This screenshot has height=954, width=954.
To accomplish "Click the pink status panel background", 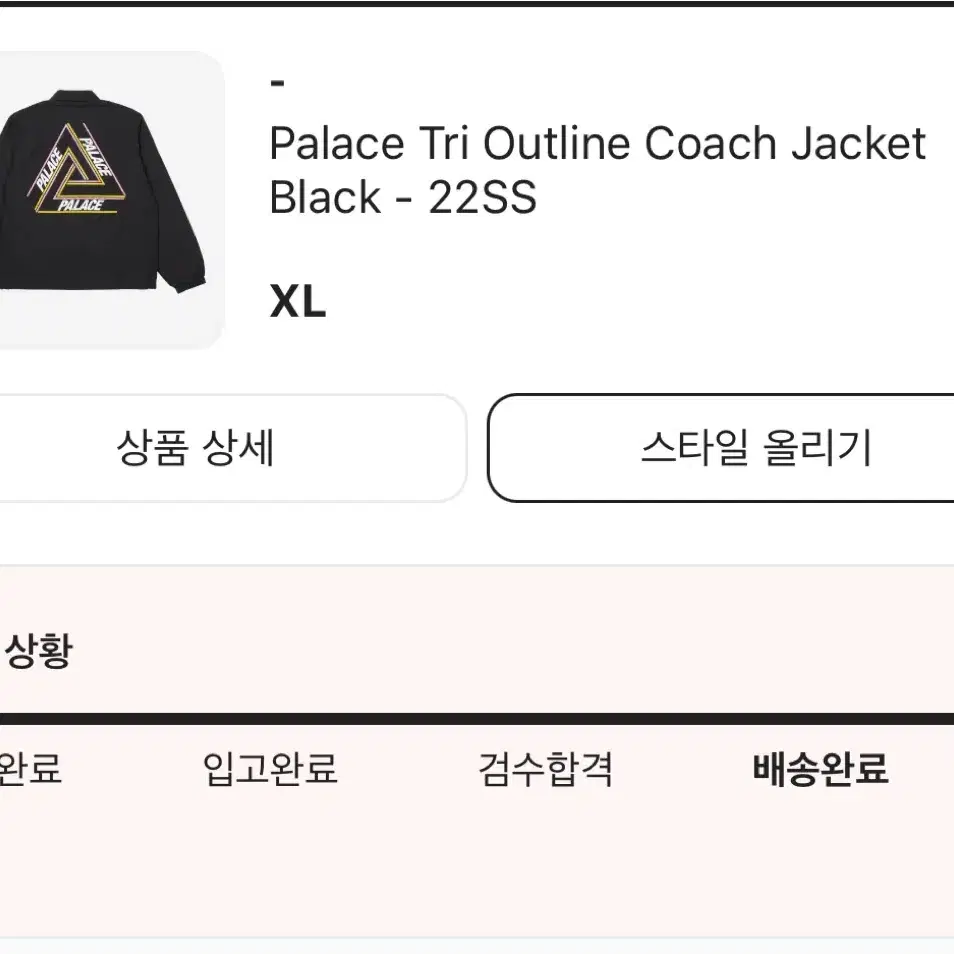I will coord(477,852).
